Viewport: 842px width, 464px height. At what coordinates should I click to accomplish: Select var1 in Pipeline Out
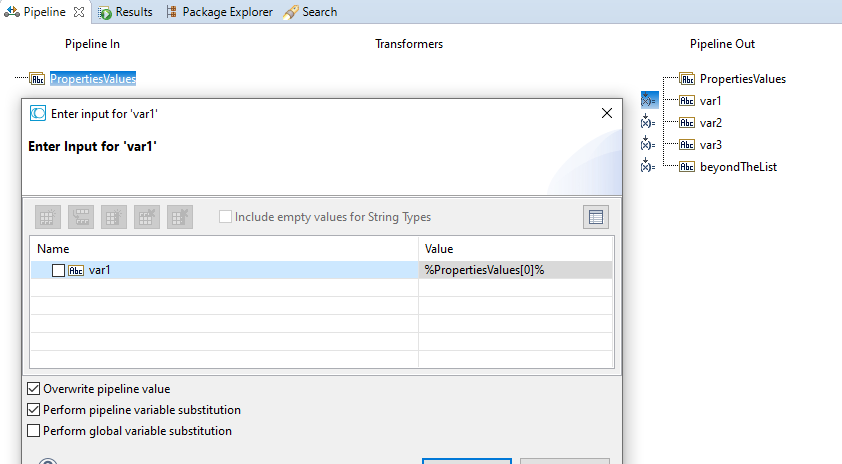710,101
